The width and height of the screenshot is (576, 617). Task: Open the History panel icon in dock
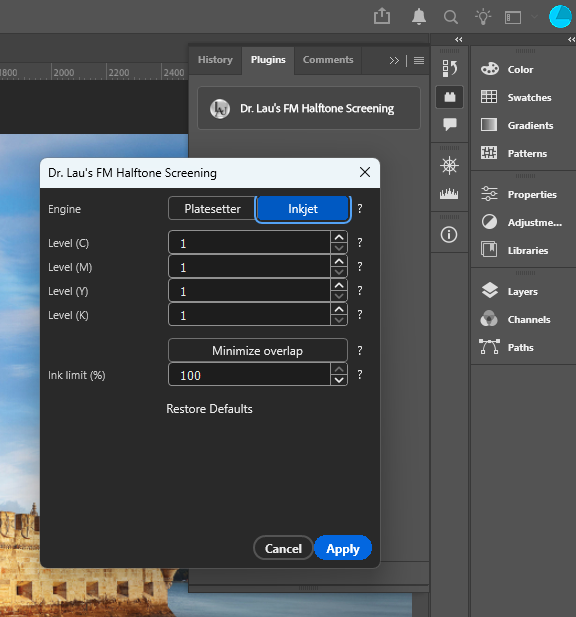point(449,68)
